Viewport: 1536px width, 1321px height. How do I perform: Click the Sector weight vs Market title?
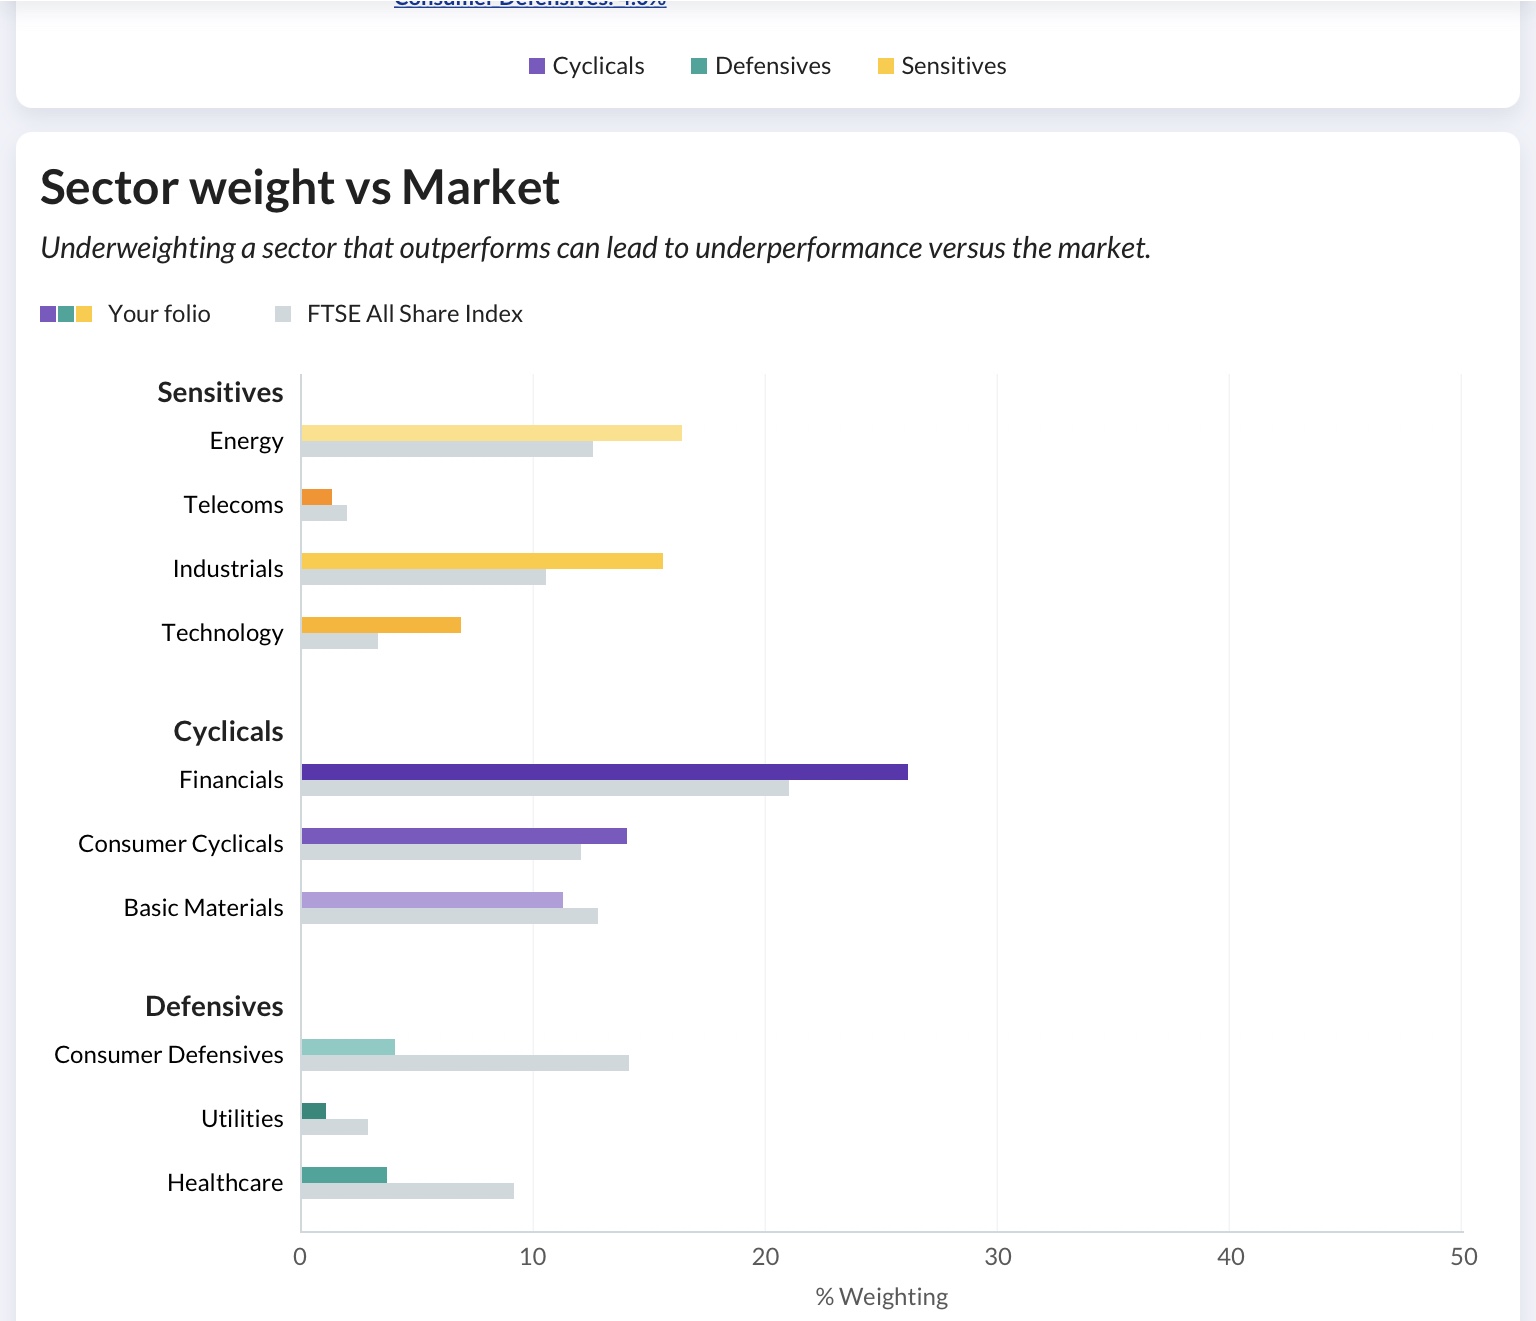[300, 187]
